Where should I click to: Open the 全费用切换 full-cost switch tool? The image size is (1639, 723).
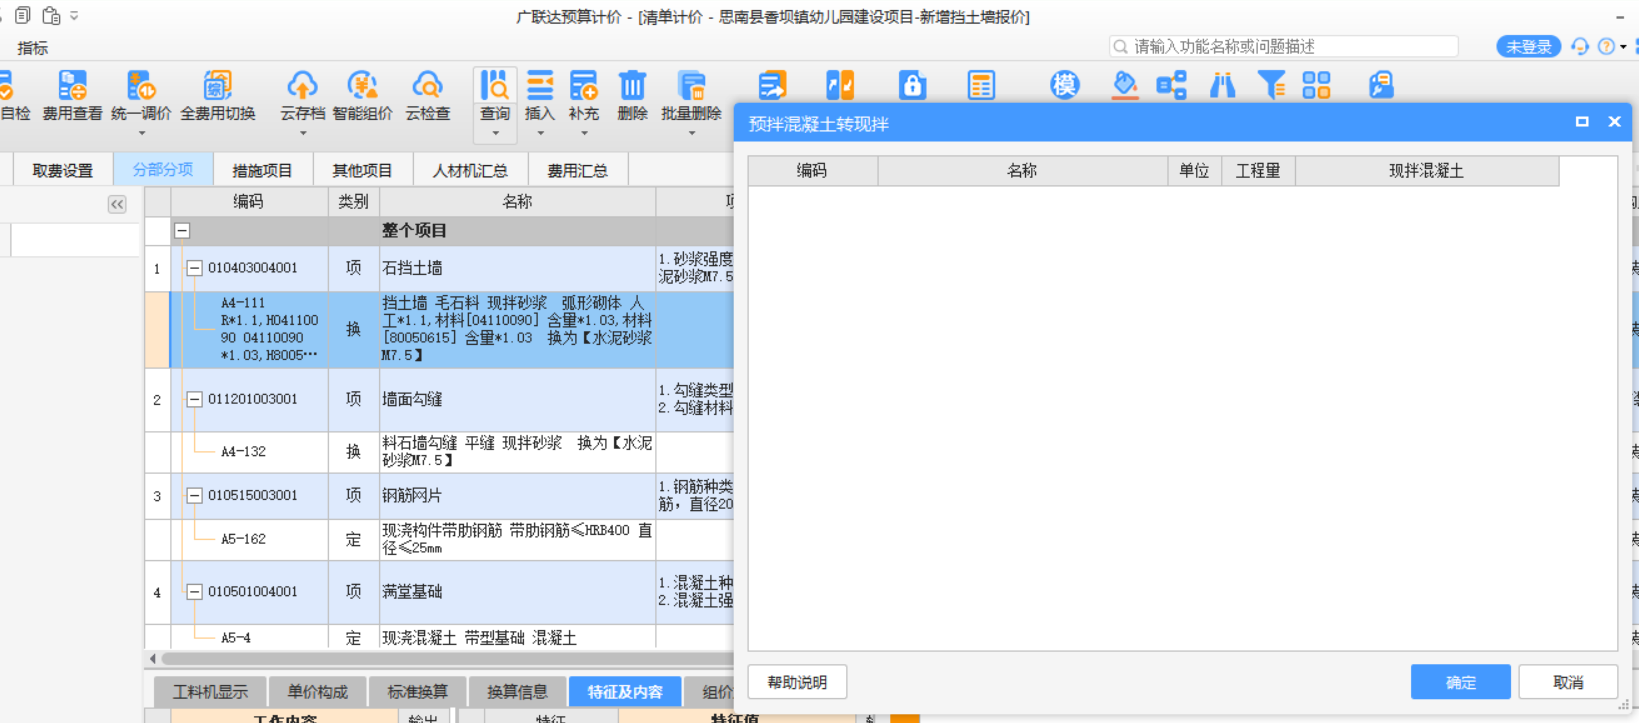pyautogui.click(x=217, y=95)
